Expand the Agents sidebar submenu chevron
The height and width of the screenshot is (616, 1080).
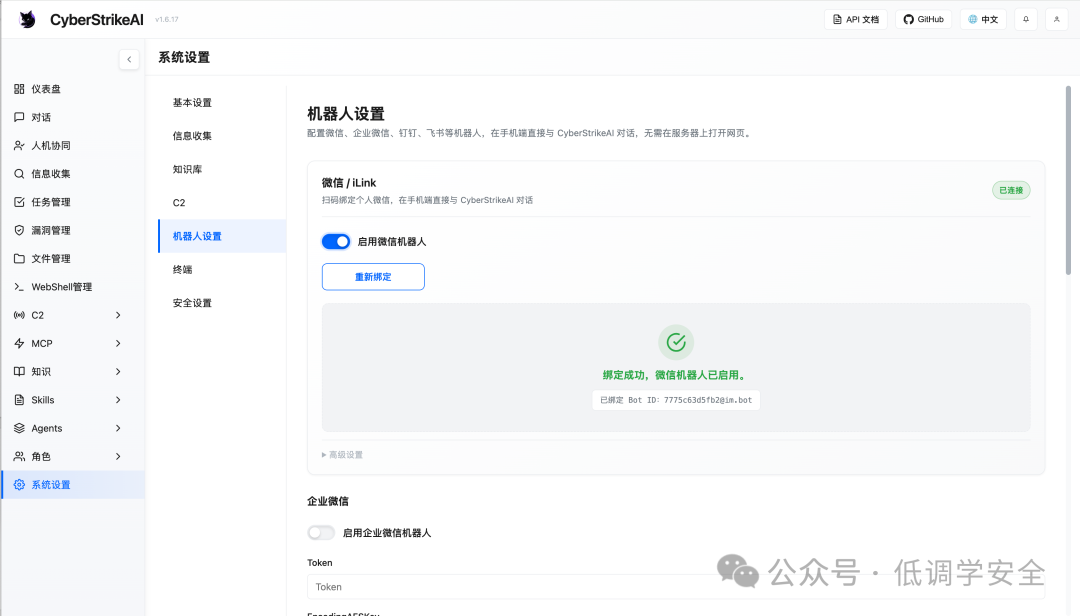tap(118, 428)
